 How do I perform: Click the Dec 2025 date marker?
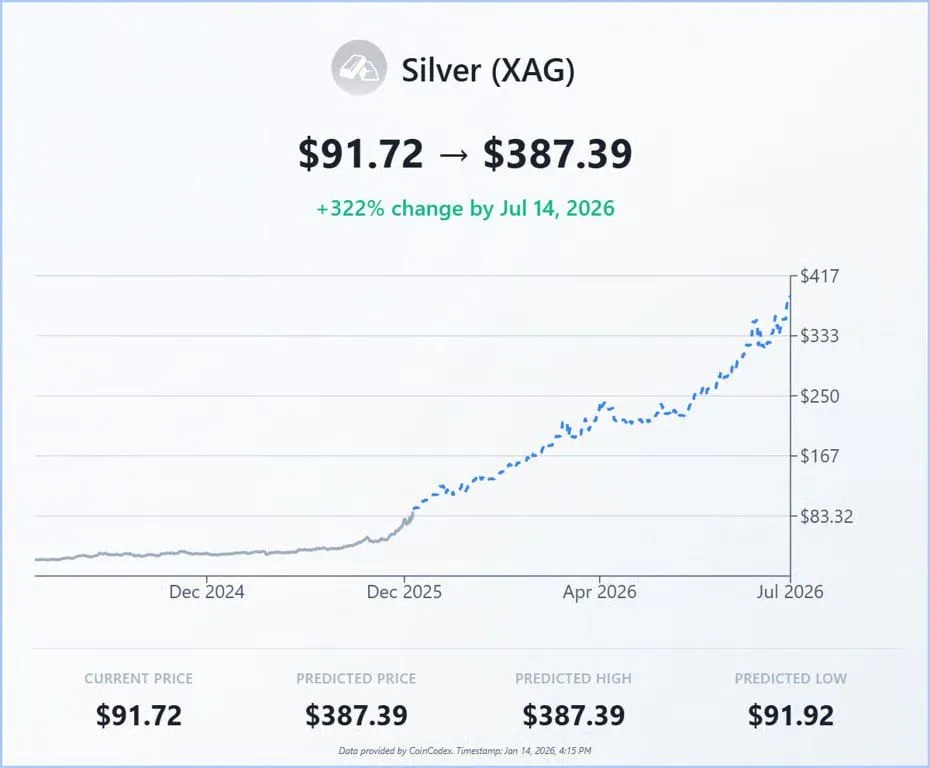coord(404,592)
